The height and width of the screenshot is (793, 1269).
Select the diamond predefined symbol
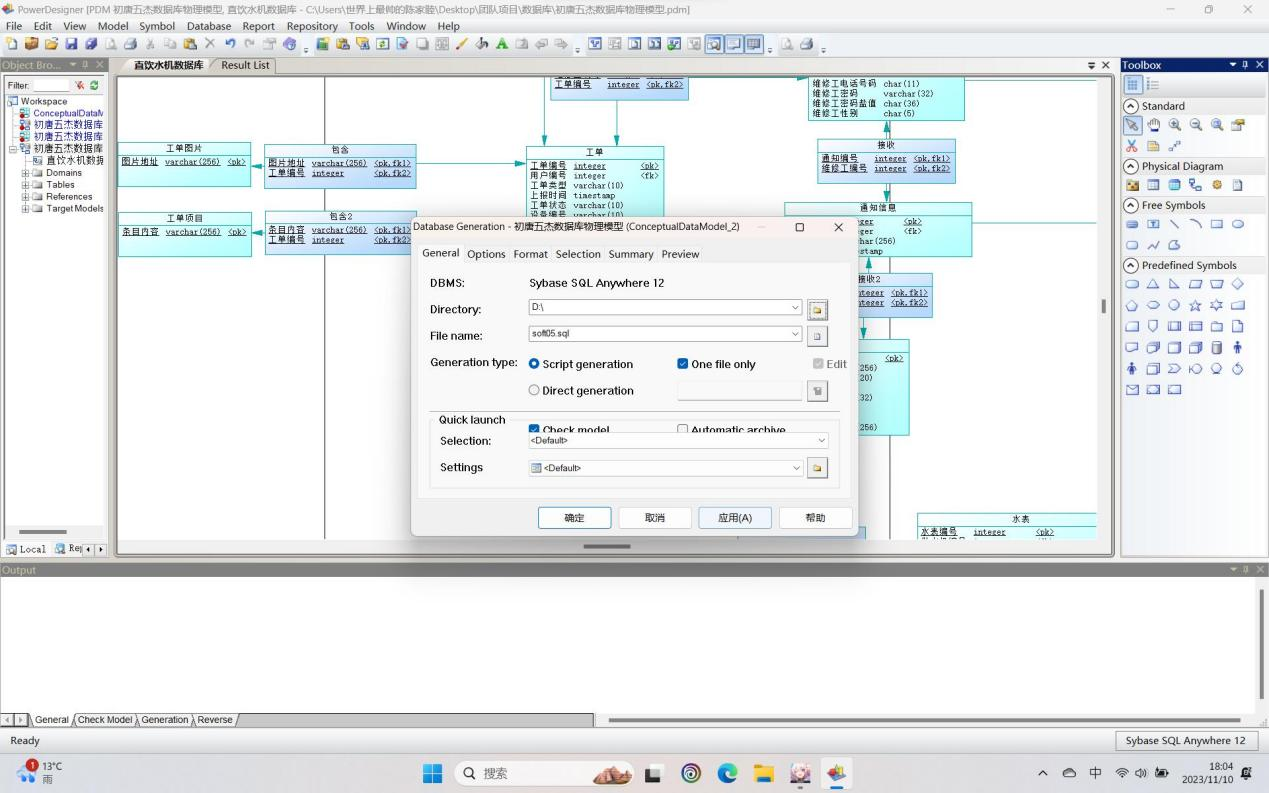pyautogui.click(x=1238, y=284)
